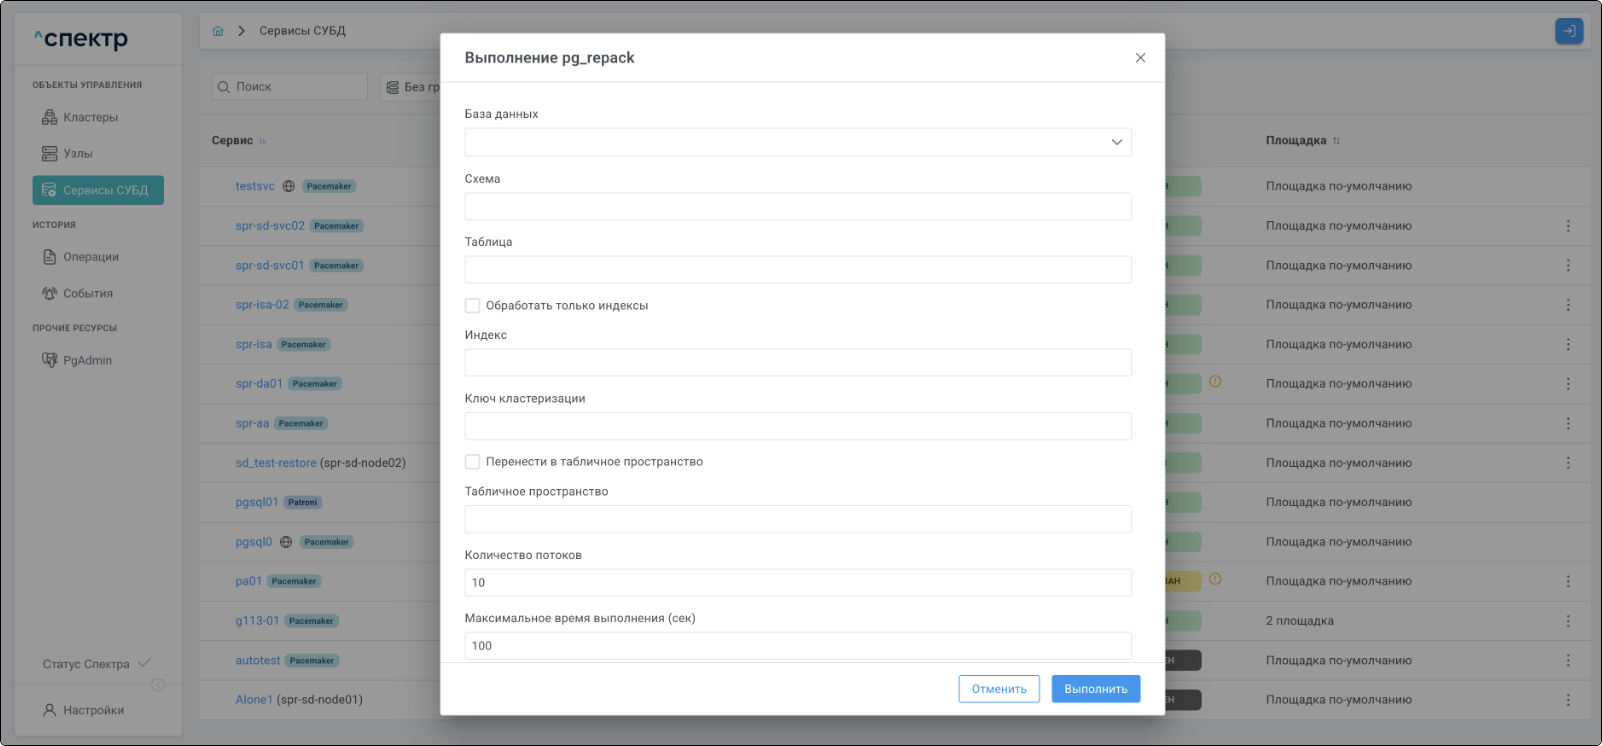Expand the 'База данных' dropdown

tap(798, 142)
